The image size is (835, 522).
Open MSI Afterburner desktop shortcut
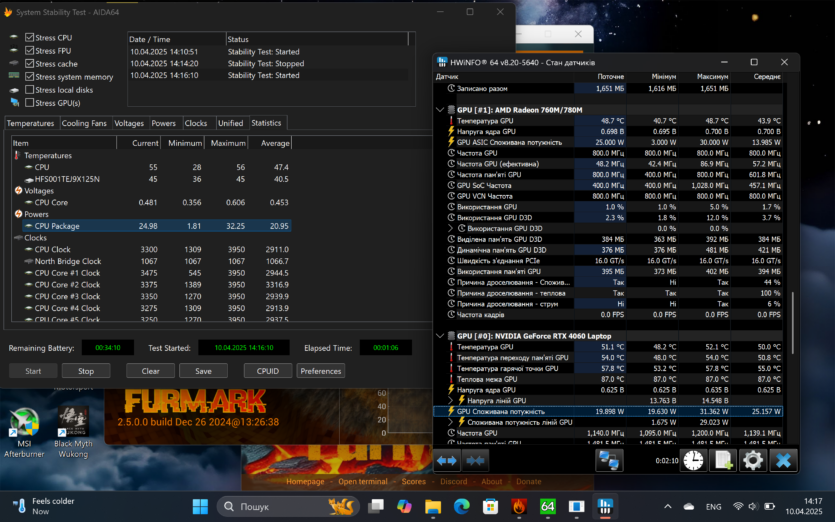(x=24, y=433)
